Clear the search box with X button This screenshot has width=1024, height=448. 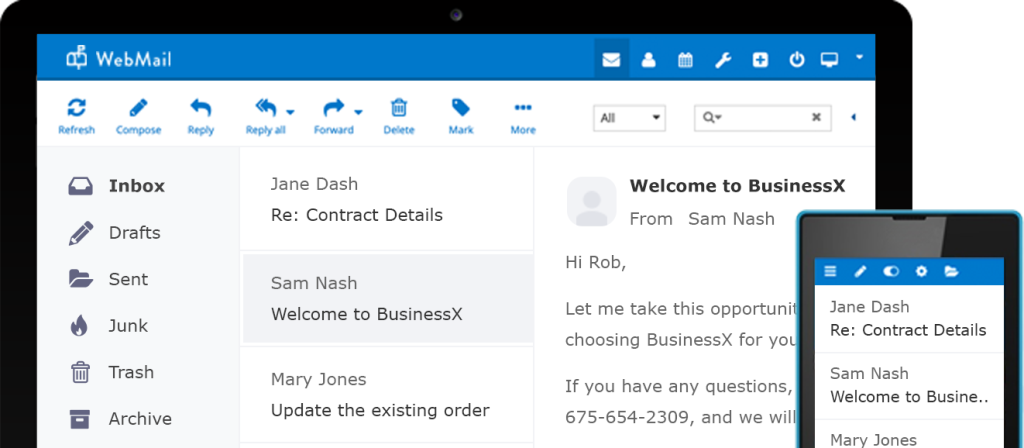tap(816, 118)
